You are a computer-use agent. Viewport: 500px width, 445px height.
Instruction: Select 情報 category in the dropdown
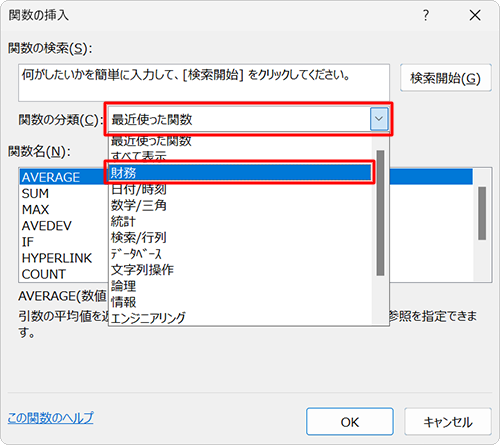pyautogui.click(x=240, y=302)
